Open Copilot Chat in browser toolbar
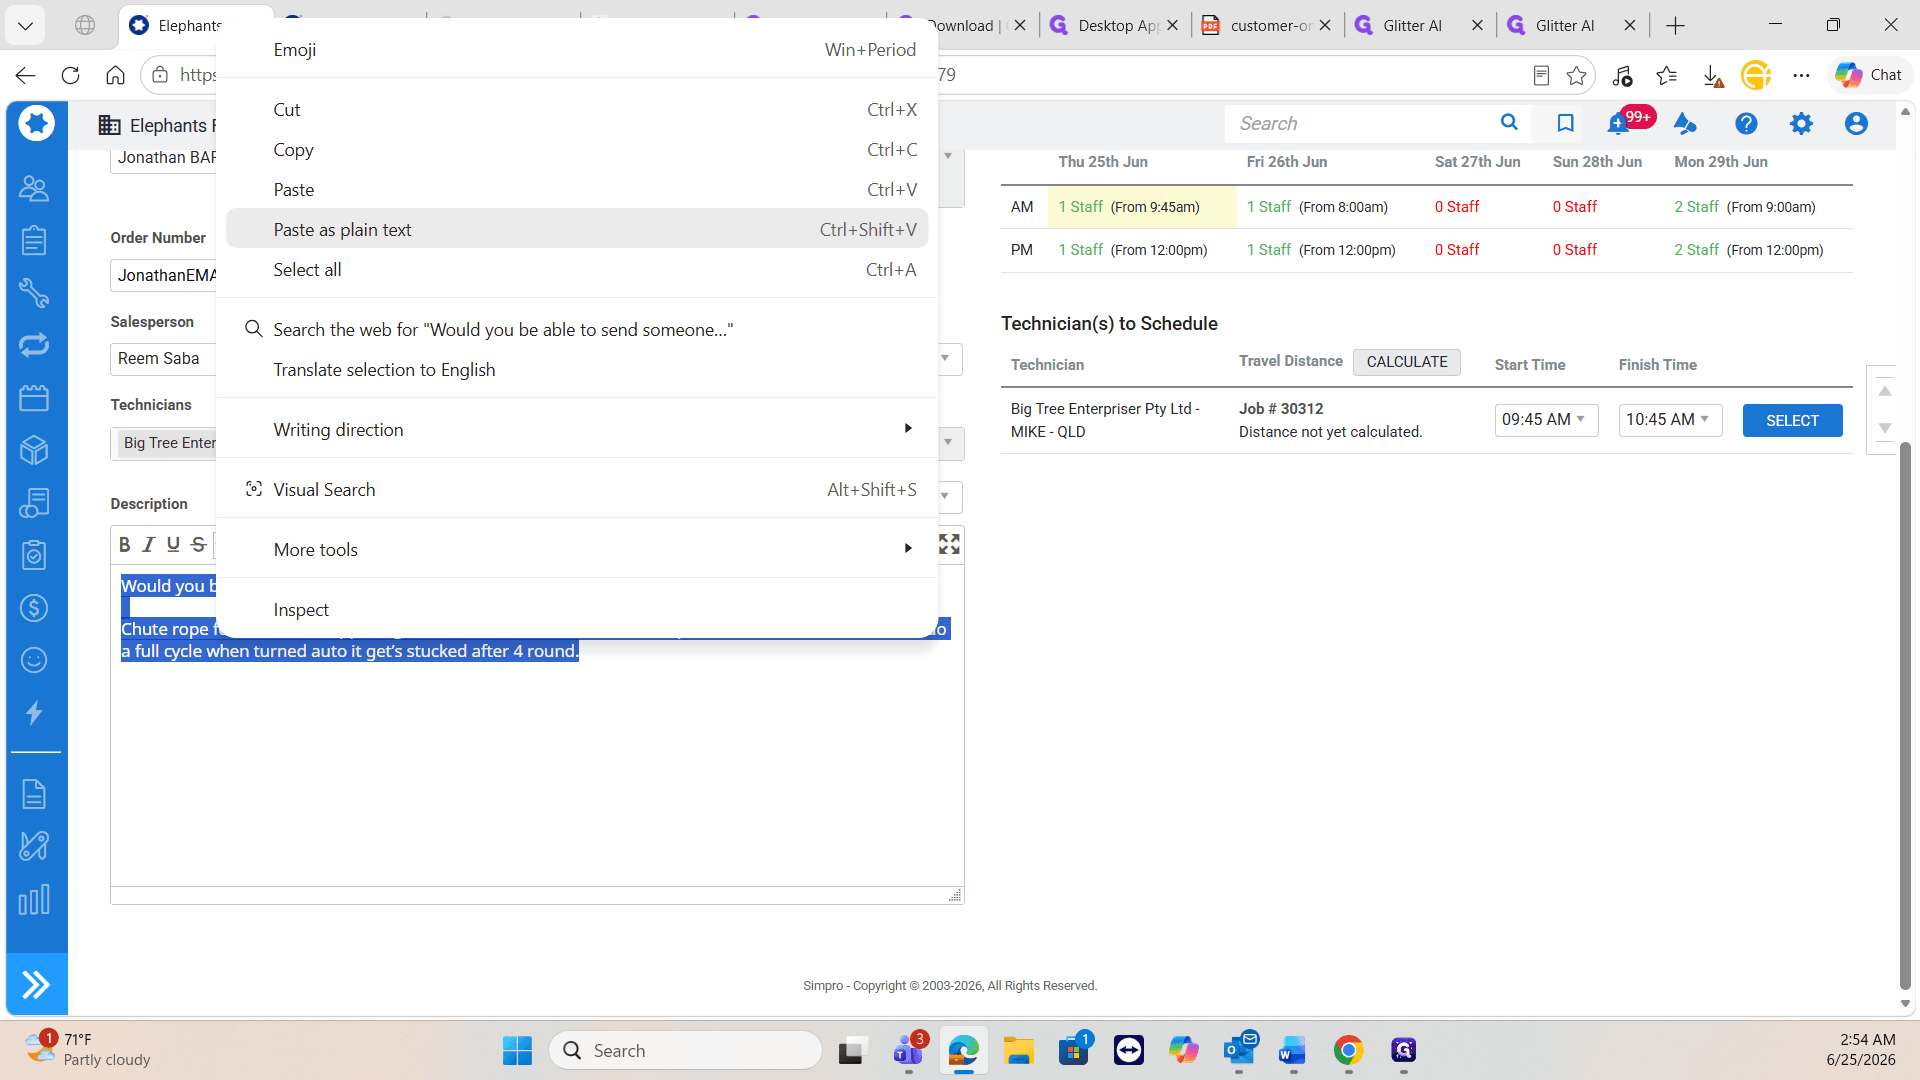Screen dimensions: 1920x1080 (1869, 74)
